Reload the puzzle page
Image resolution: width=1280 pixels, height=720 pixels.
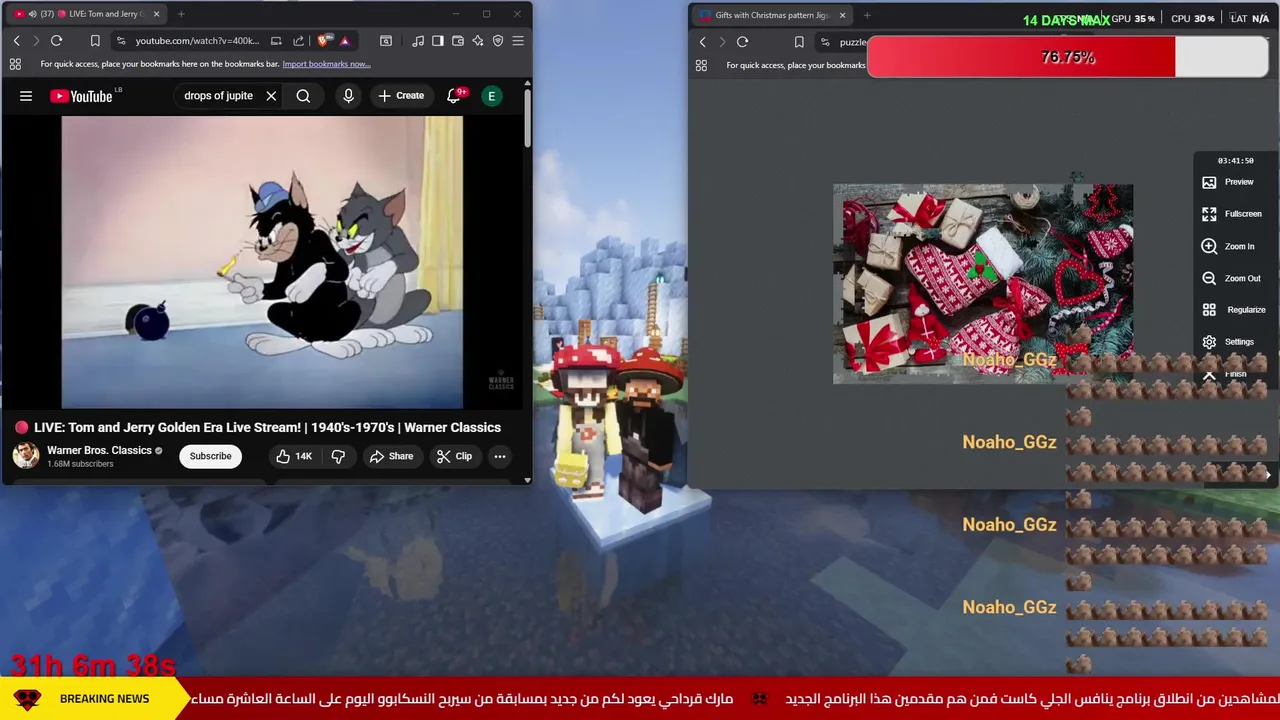[742, 42]
